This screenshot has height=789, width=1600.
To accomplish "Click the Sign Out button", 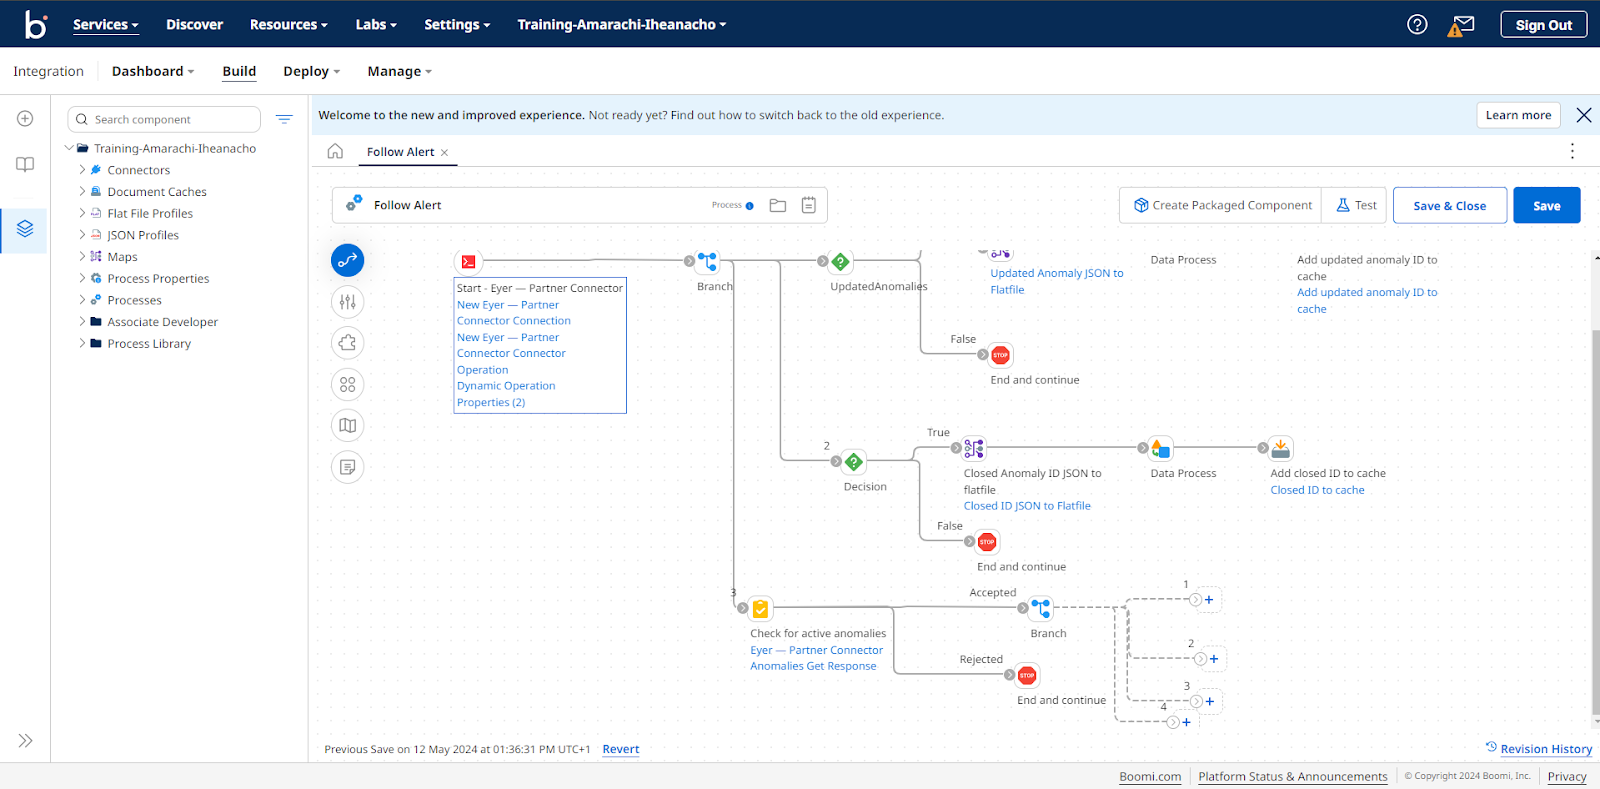I will [x=1544, y=25].
